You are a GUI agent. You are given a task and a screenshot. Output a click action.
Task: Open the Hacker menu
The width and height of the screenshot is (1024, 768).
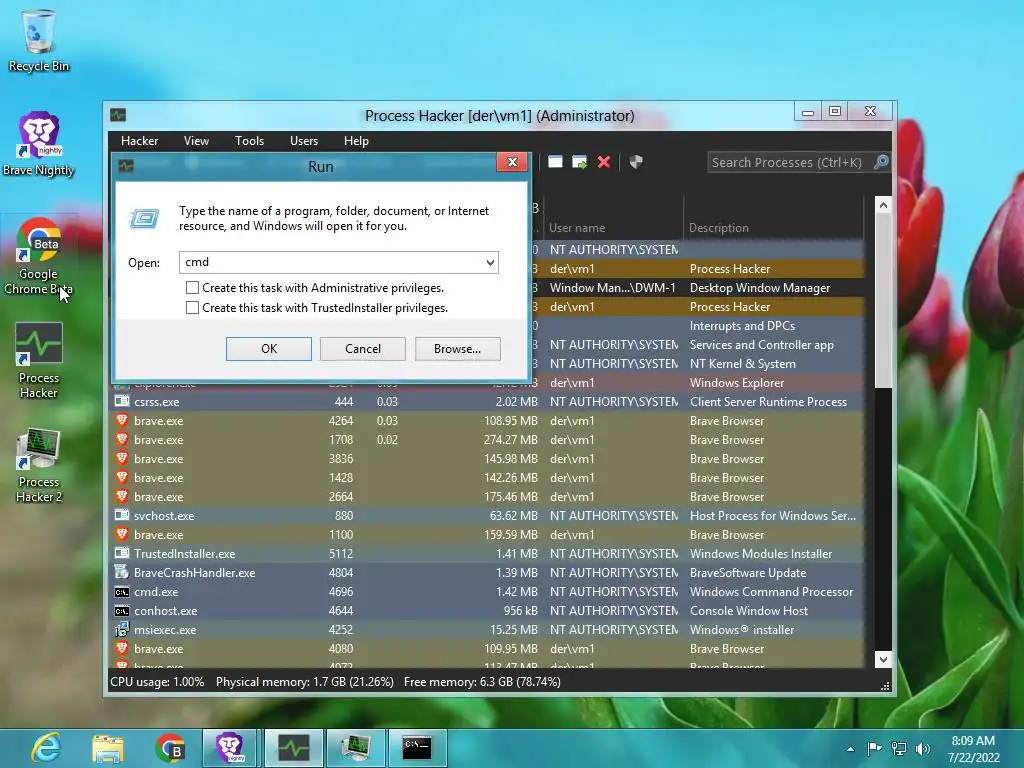pos(139,140)
